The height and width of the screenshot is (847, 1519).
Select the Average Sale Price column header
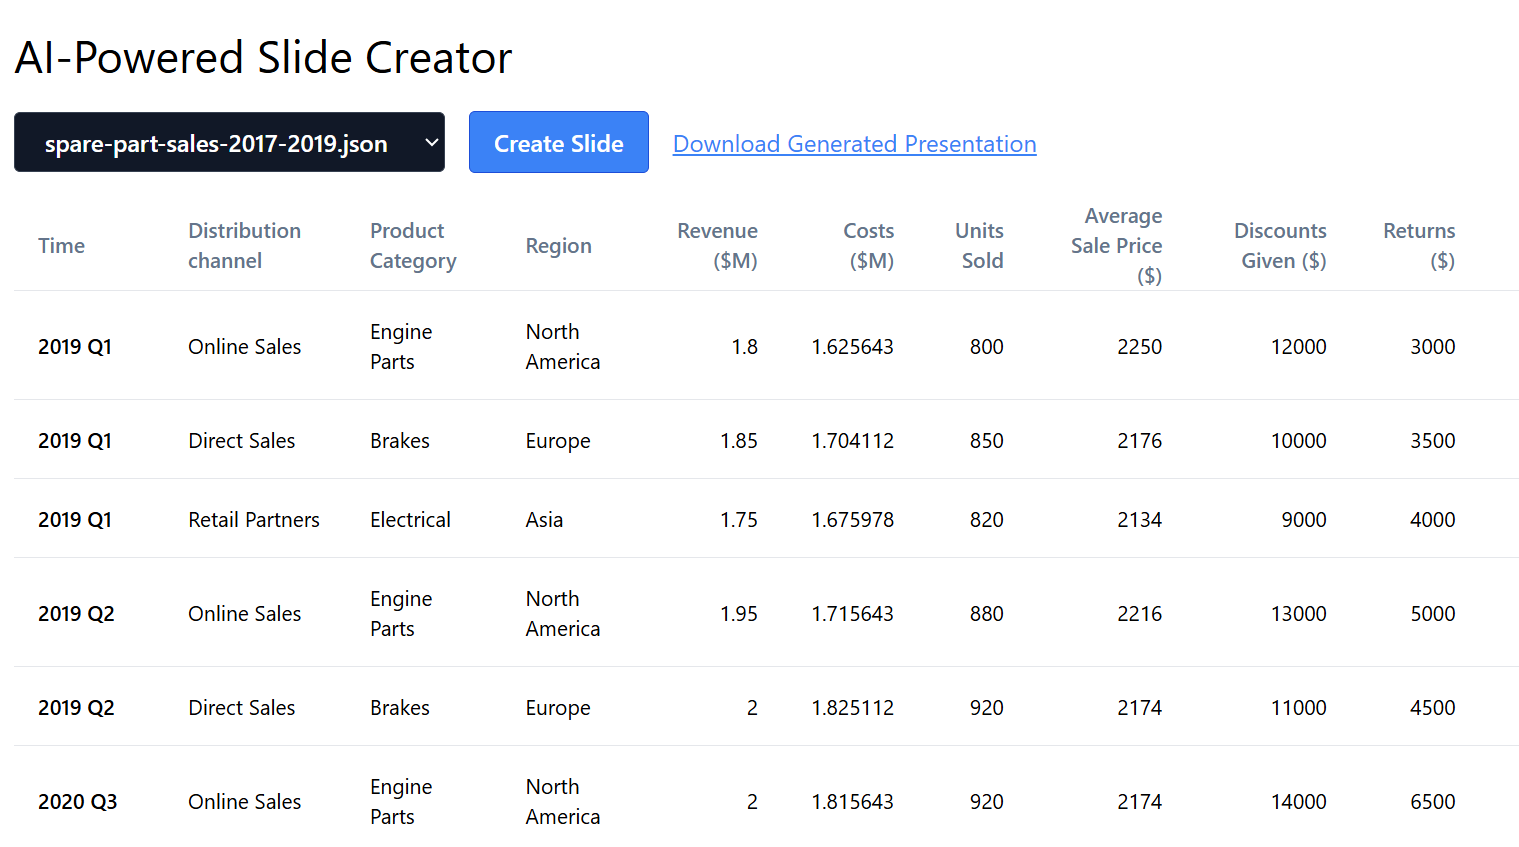[x=1116, y=246]
